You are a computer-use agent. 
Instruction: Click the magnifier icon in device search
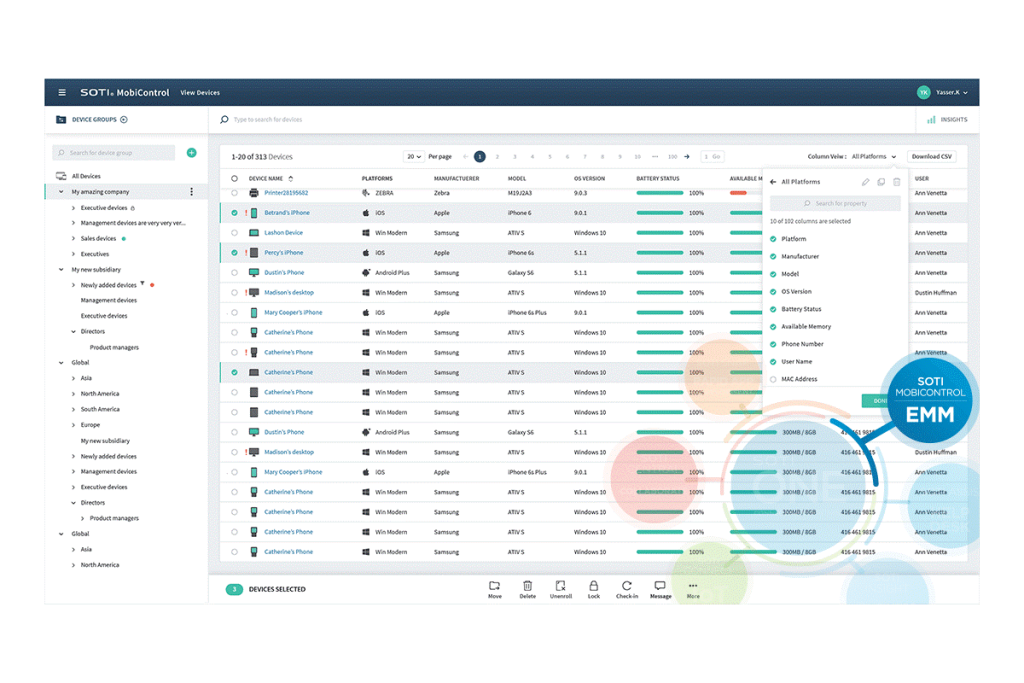[x=224, y=119]
